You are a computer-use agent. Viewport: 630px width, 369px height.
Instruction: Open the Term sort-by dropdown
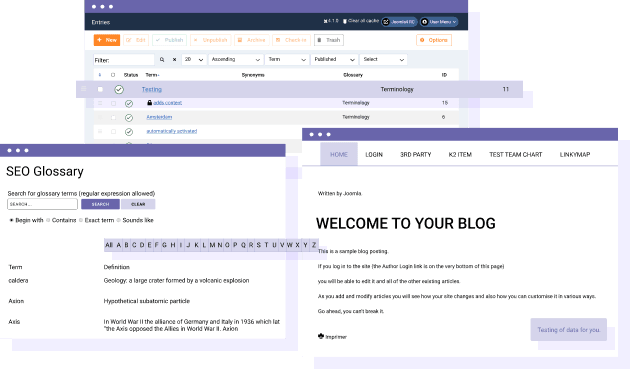(287, 59)
